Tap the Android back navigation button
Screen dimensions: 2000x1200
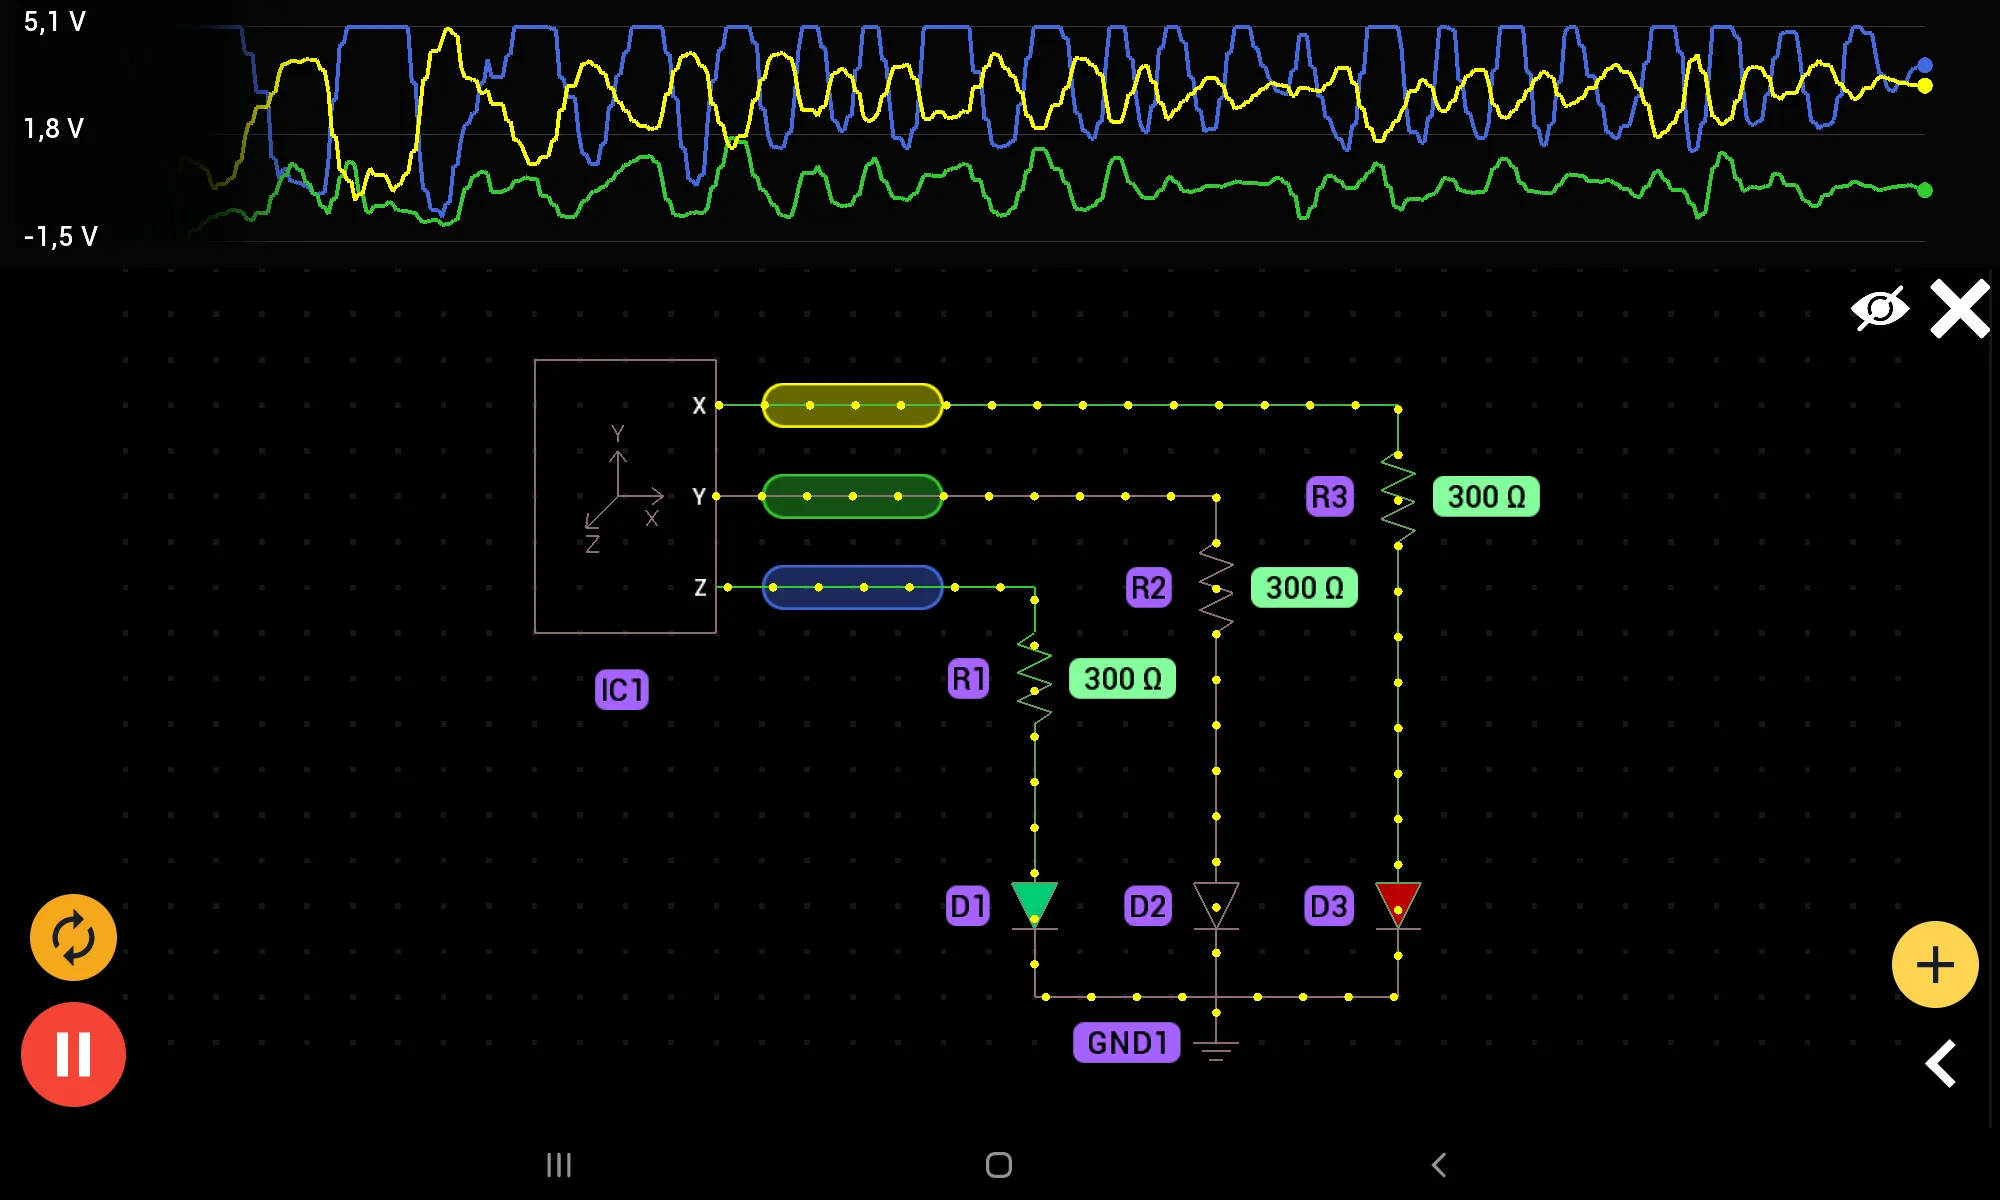pos(1439,1165)
